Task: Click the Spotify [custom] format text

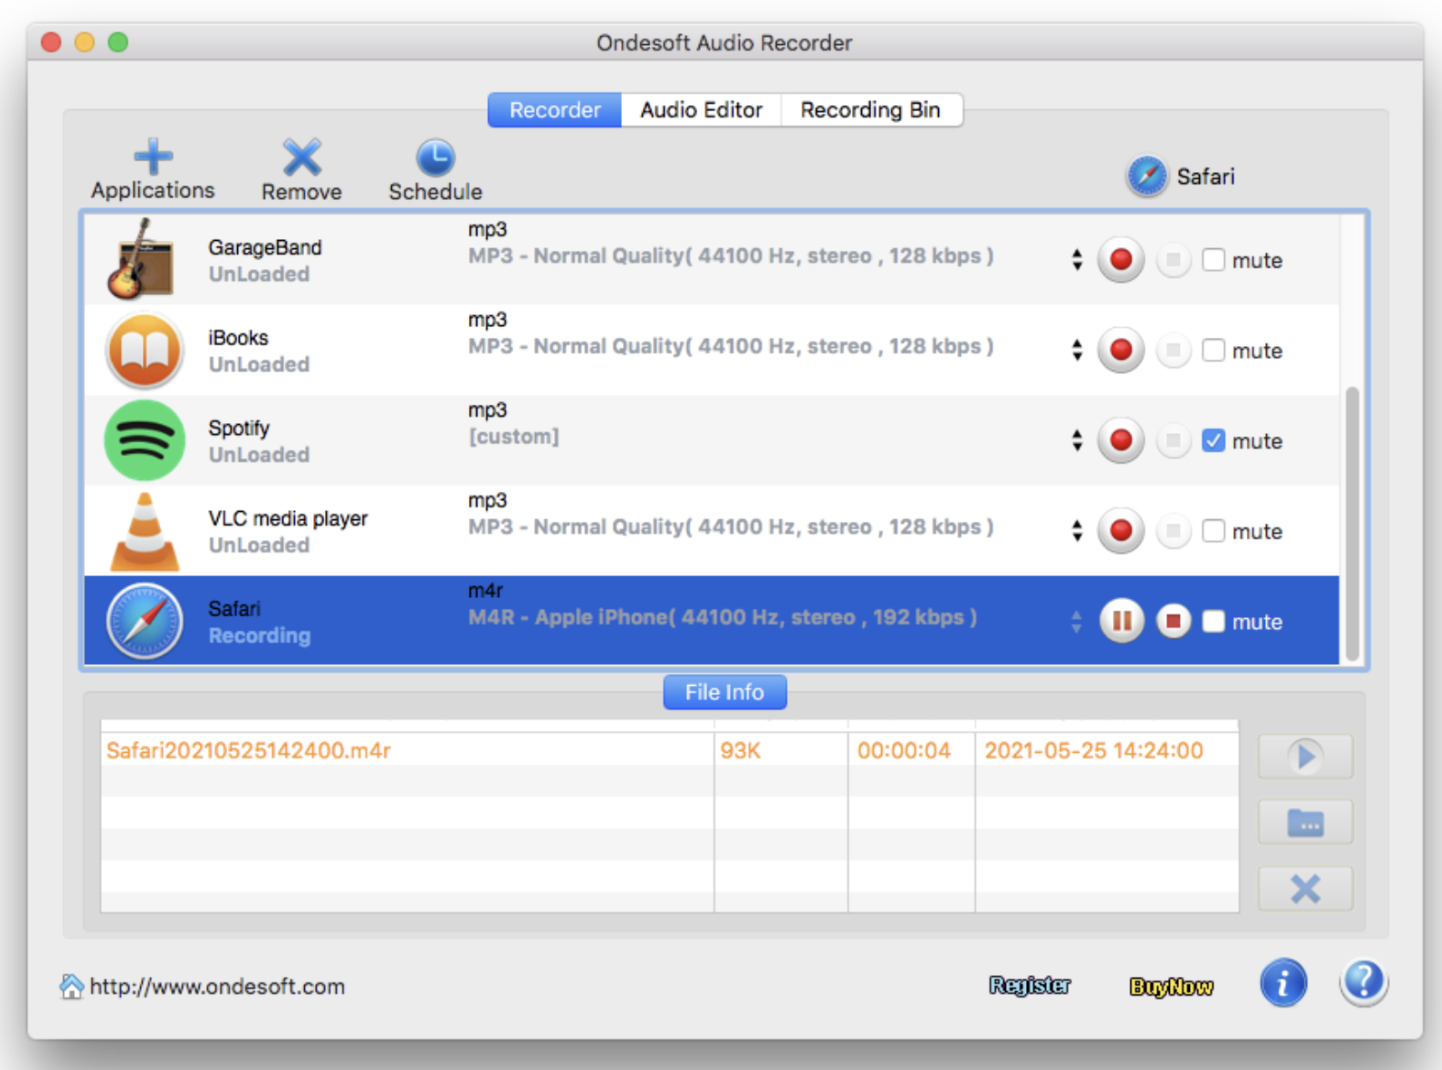Action: 514,436
